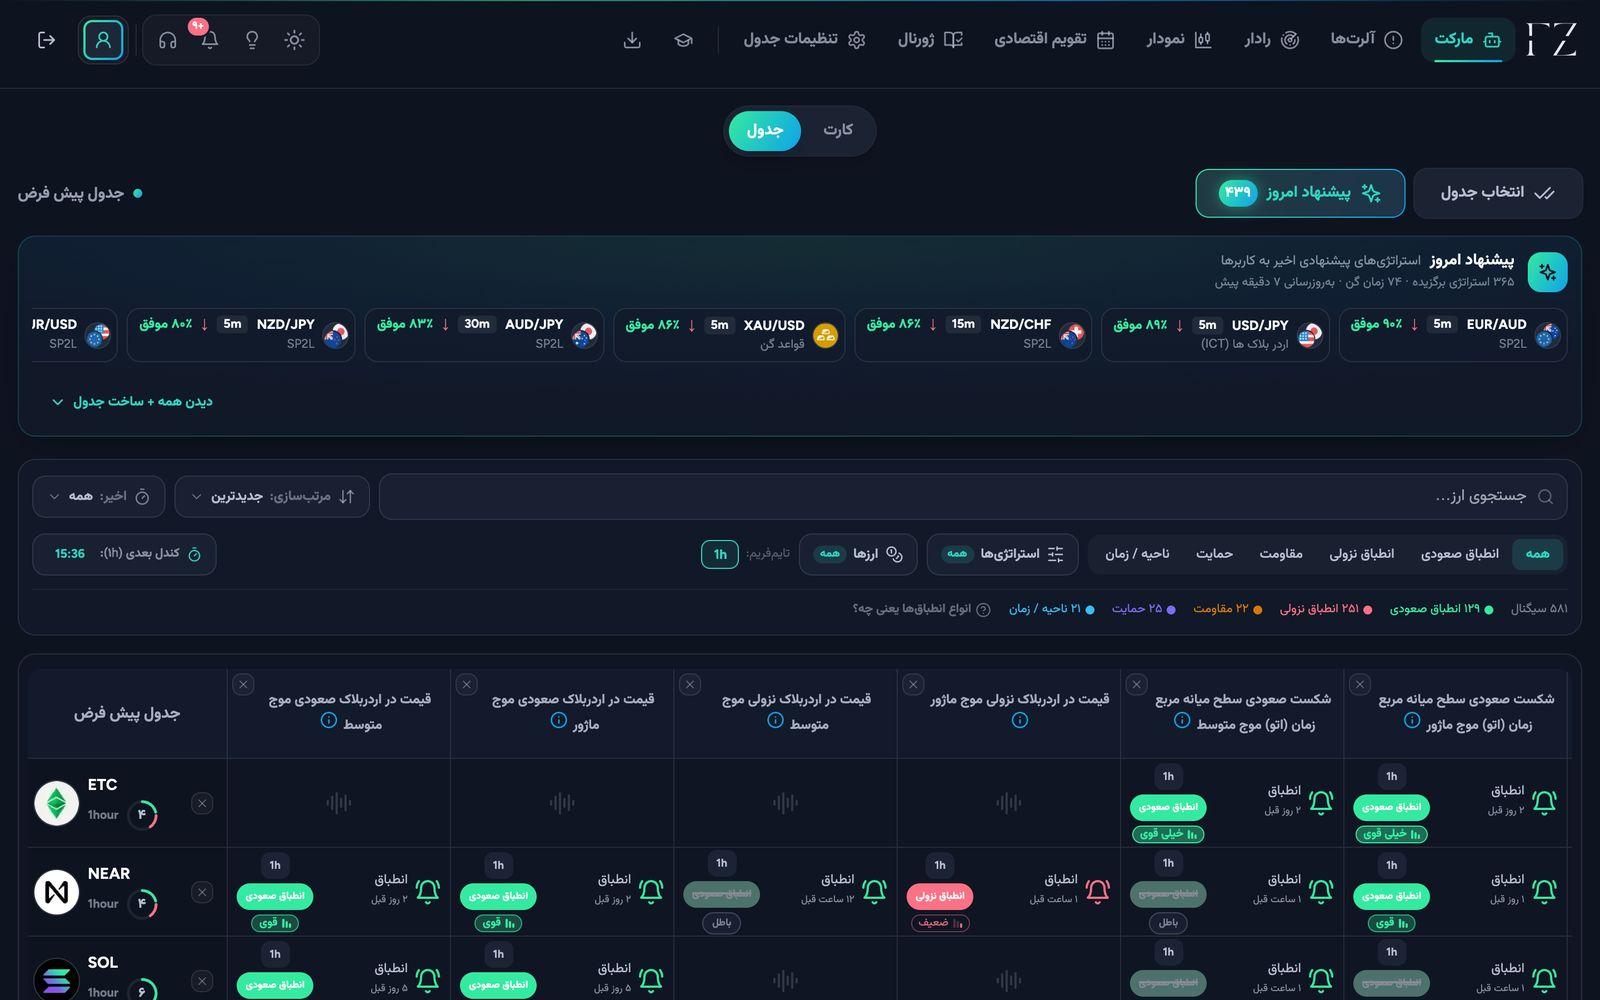
Task: Go to the ژورنال menu
Action: [x=930, y=39]
